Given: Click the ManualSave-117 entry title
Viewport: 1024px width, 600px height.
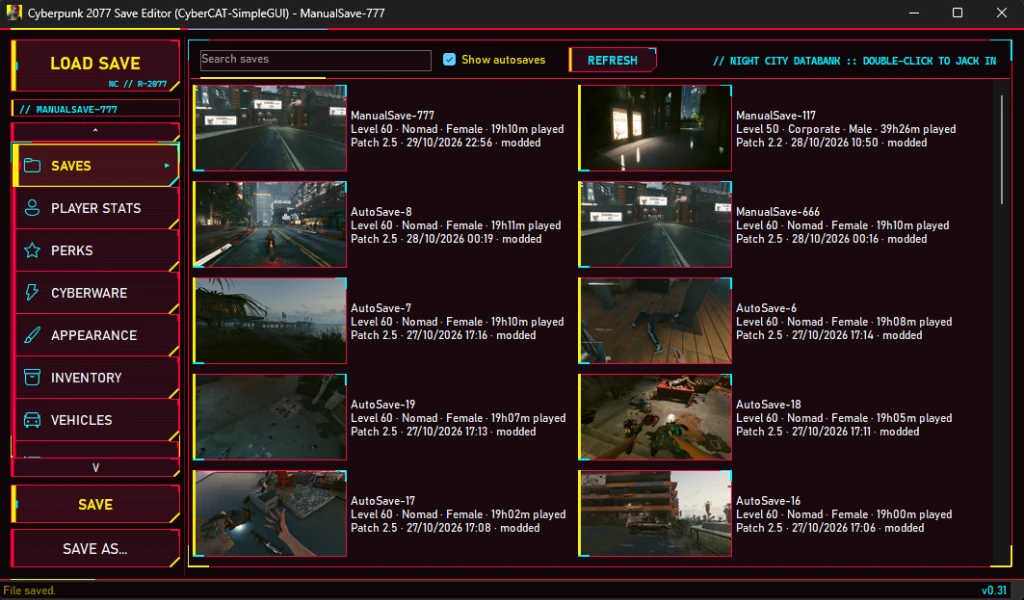Looking at the screenshot, I should (775, 116).
